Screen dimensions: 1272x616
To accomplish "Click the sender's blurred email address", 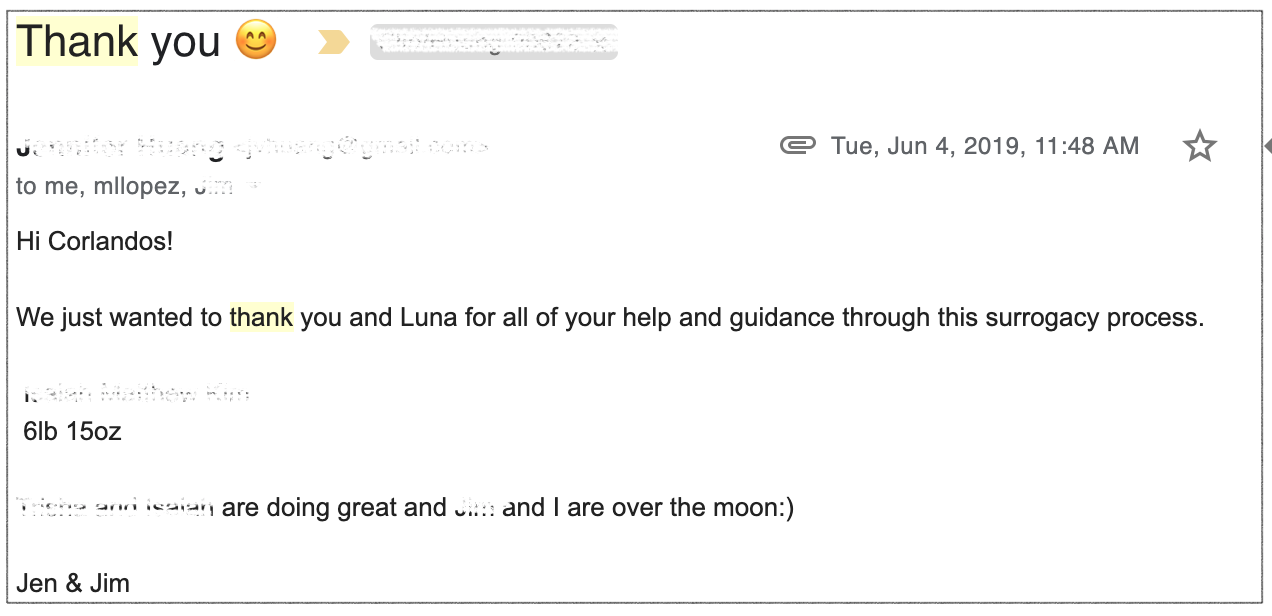I will point(360,148).
